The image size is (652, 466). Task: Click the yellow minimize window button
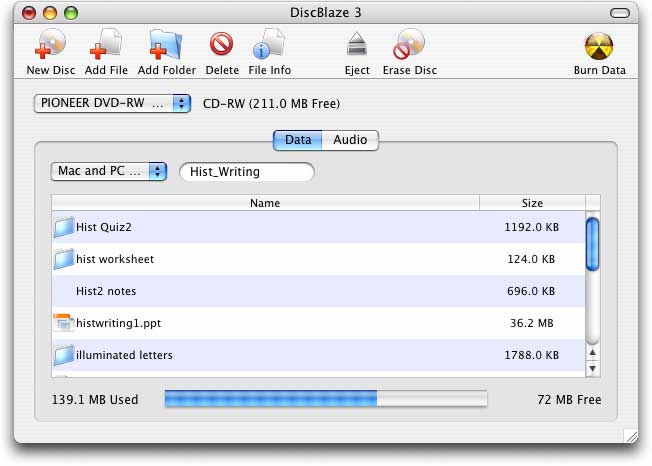click(49, 13)
